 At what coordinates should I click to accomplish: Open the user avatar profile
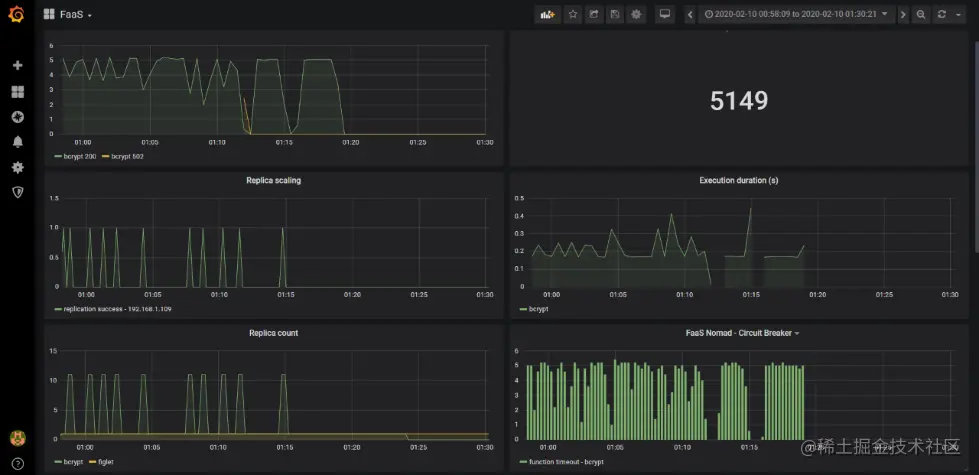pos(17,438)
